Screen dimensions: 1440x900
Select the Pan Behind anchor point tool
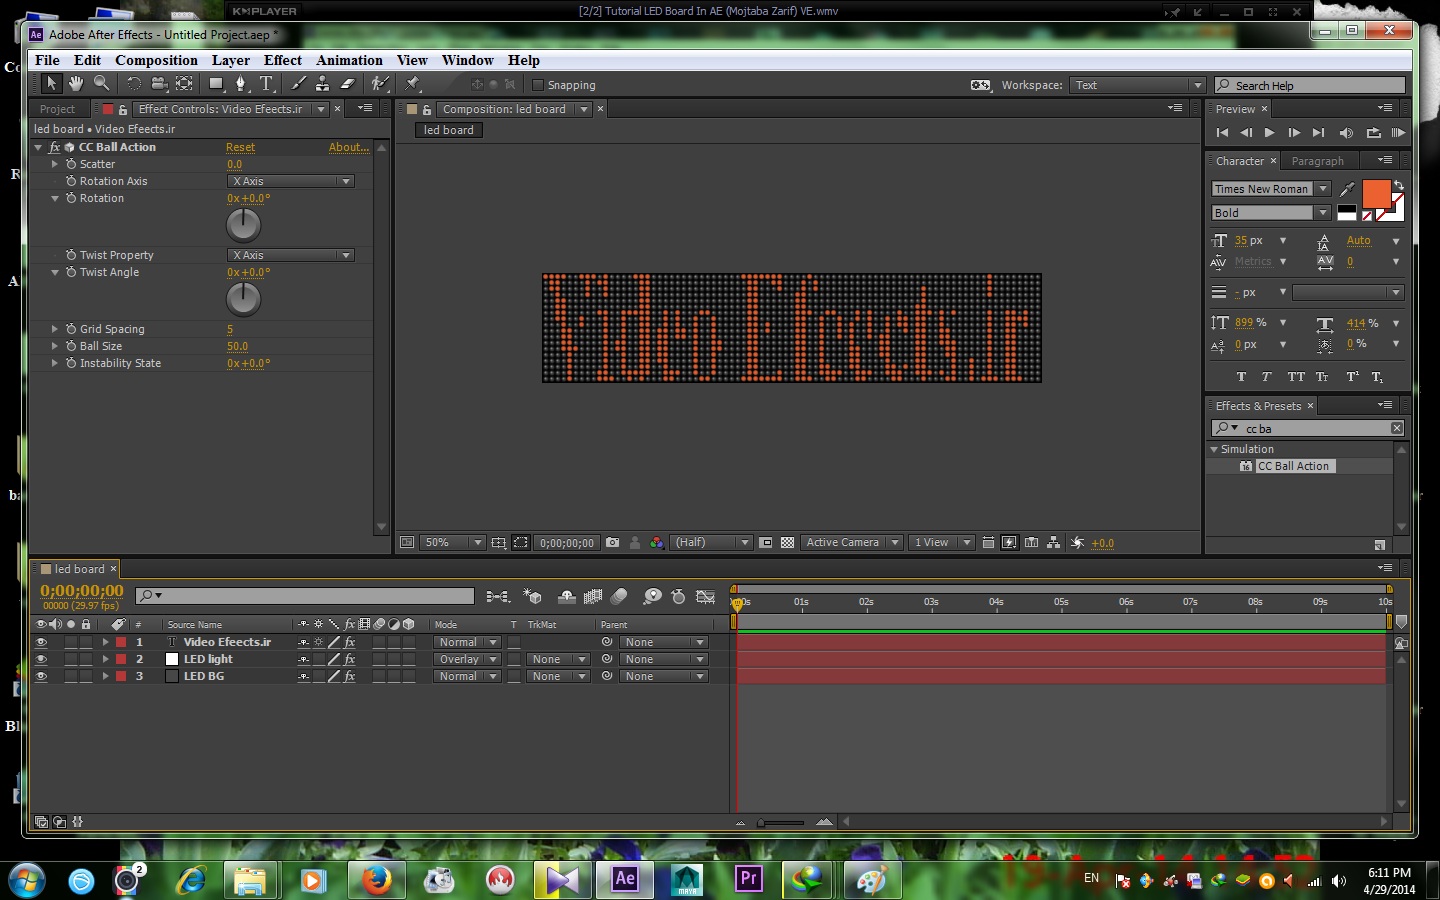(184, 84)
